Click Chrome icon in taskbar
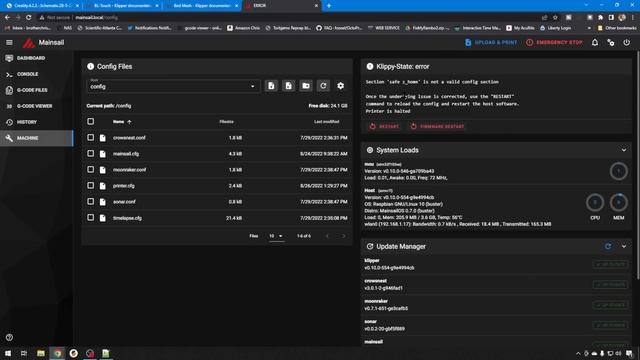Viewport: 640px width, 360px height. pos(57,353)
